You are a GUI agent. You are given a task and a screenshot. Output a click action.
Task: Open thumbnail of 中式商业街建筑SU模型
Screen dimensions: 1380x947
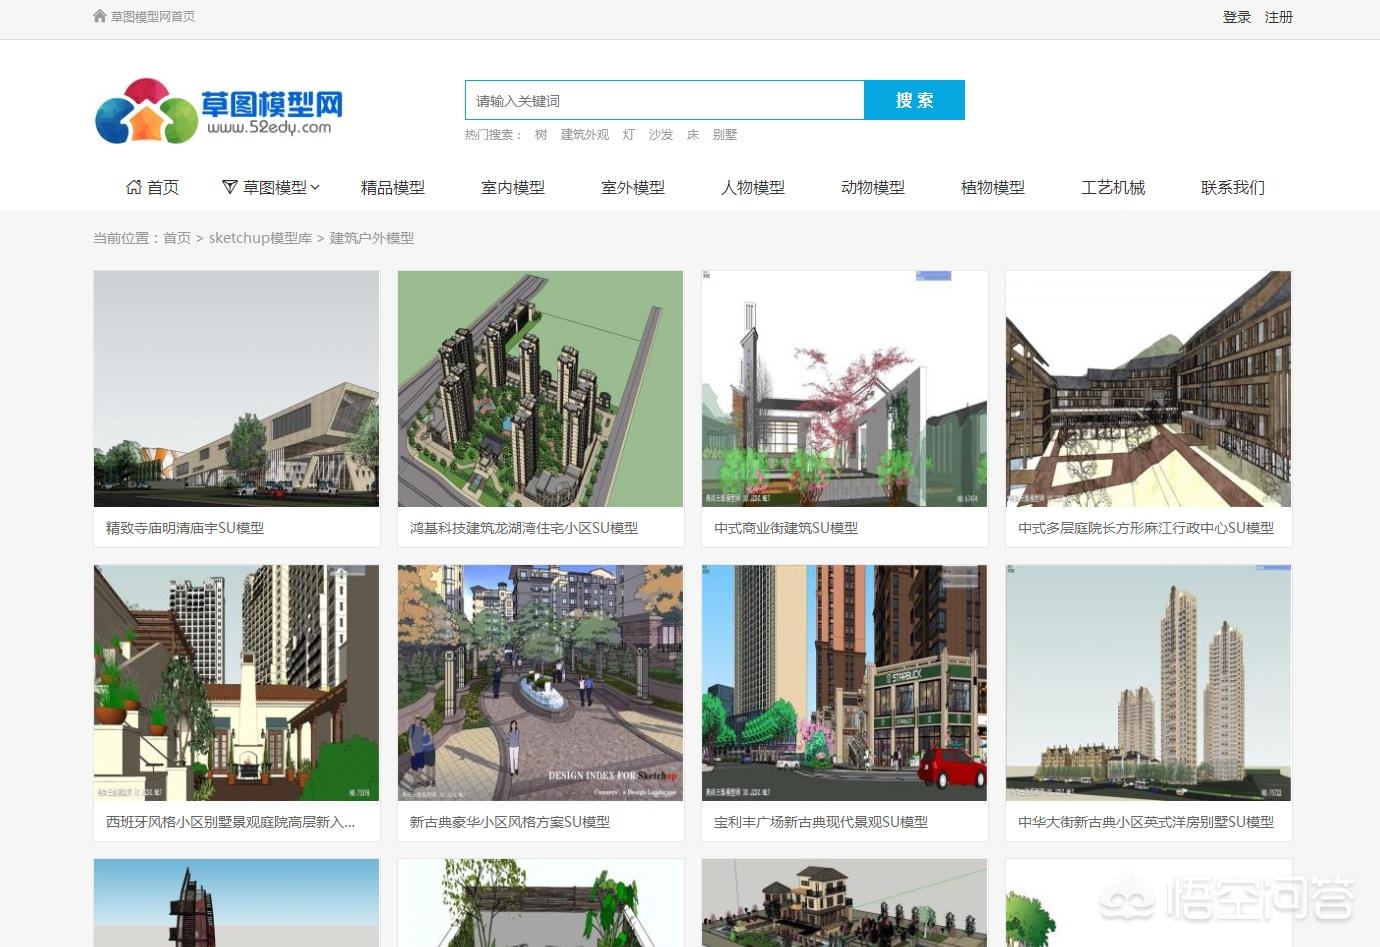point(845,389)
